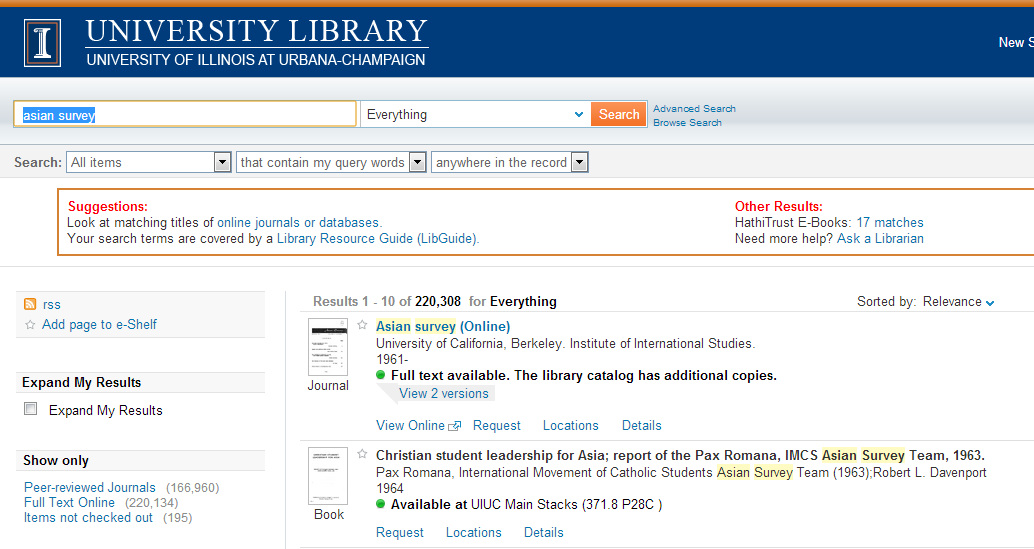Open Locations tab for Christian student leadership
Viewport: 1034px width, 549px height.
[x=473, y=533]
